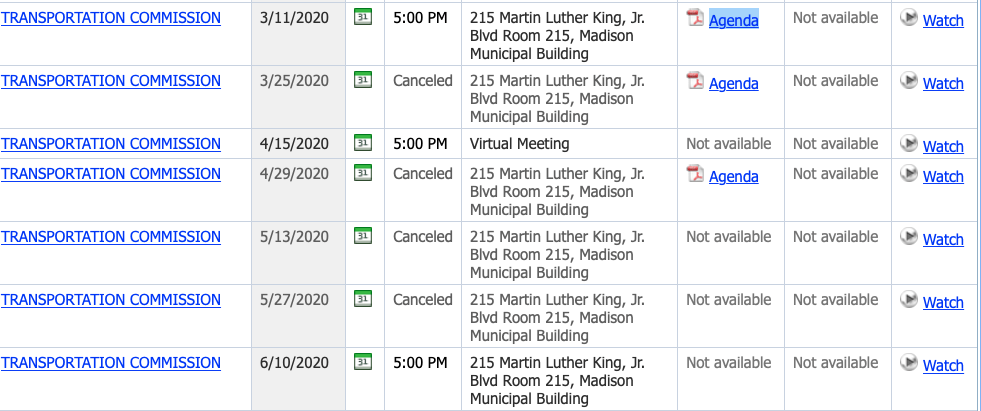Watch the 6/10/2020 meeting video
981x411 pixels.
click(943, 365)
